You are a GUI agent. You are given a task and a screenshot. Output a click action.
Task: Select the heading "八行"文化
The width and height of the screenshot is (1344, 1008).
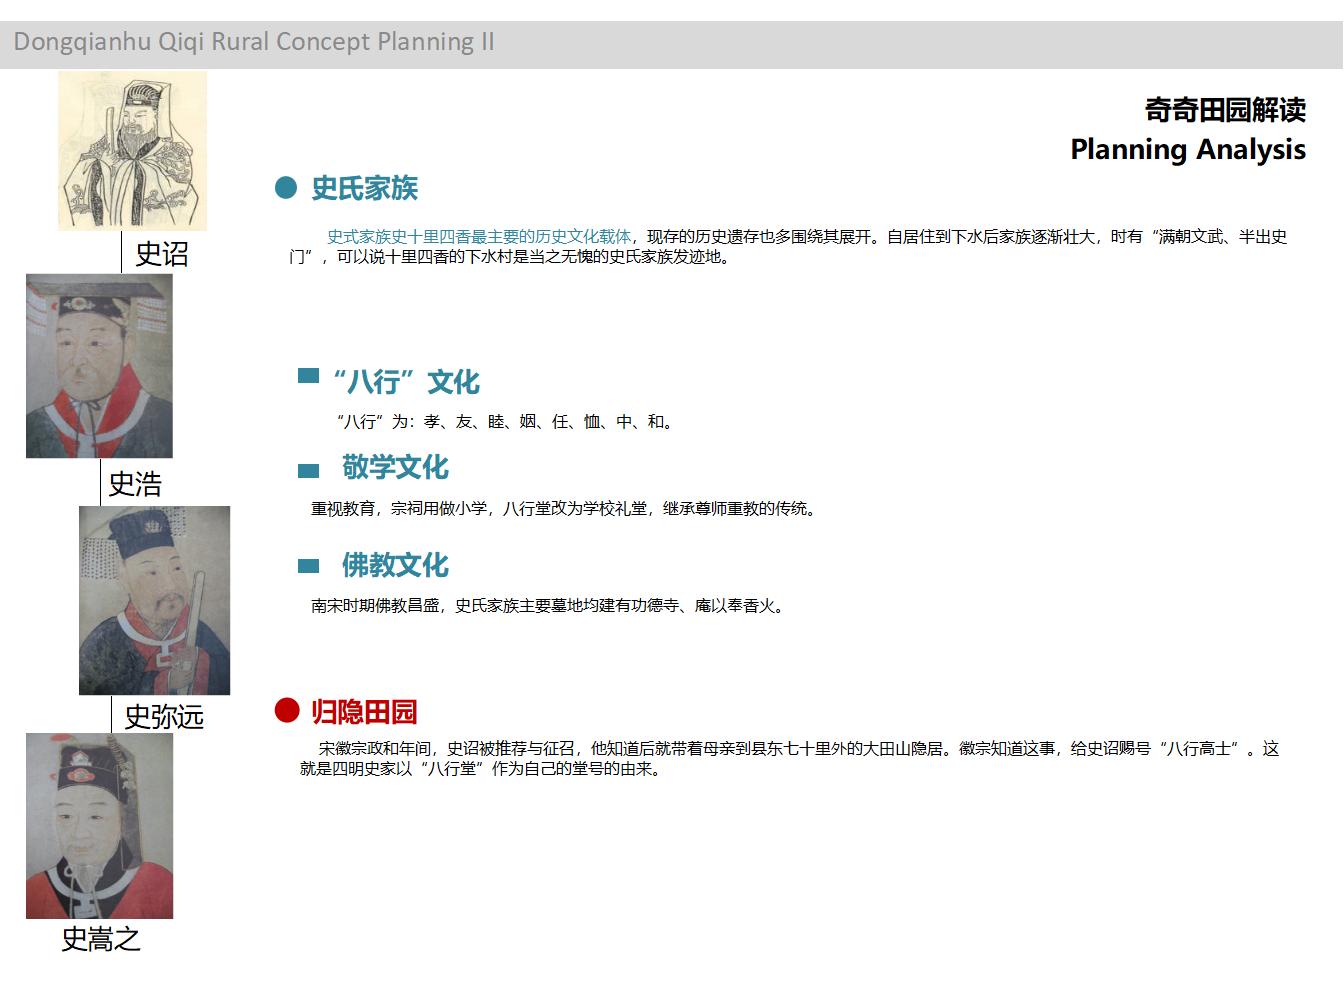coord(406,382)
